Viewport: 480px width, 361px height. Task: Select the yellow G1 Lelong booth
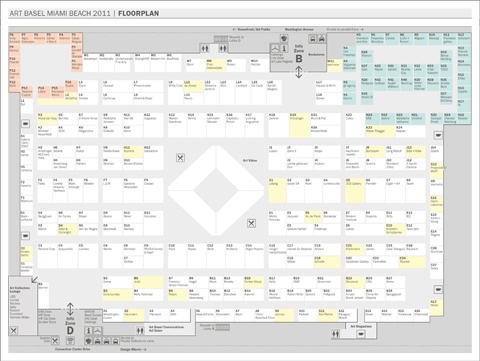pos(277,190)
